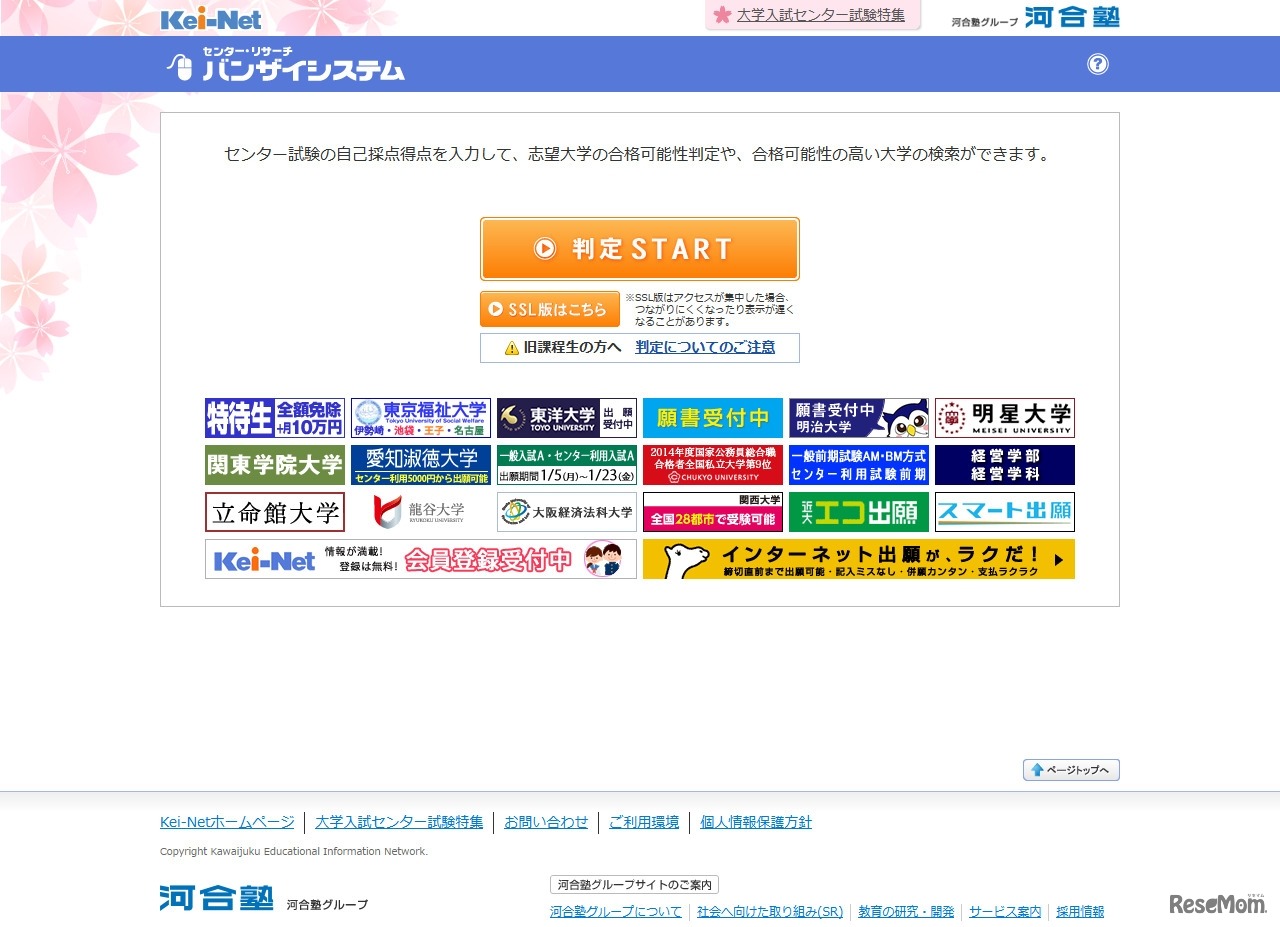The width and height of the screenshot is (1280, 927).
Task: Click the Kei-Net logo at the top left
Action: [210, 17]
